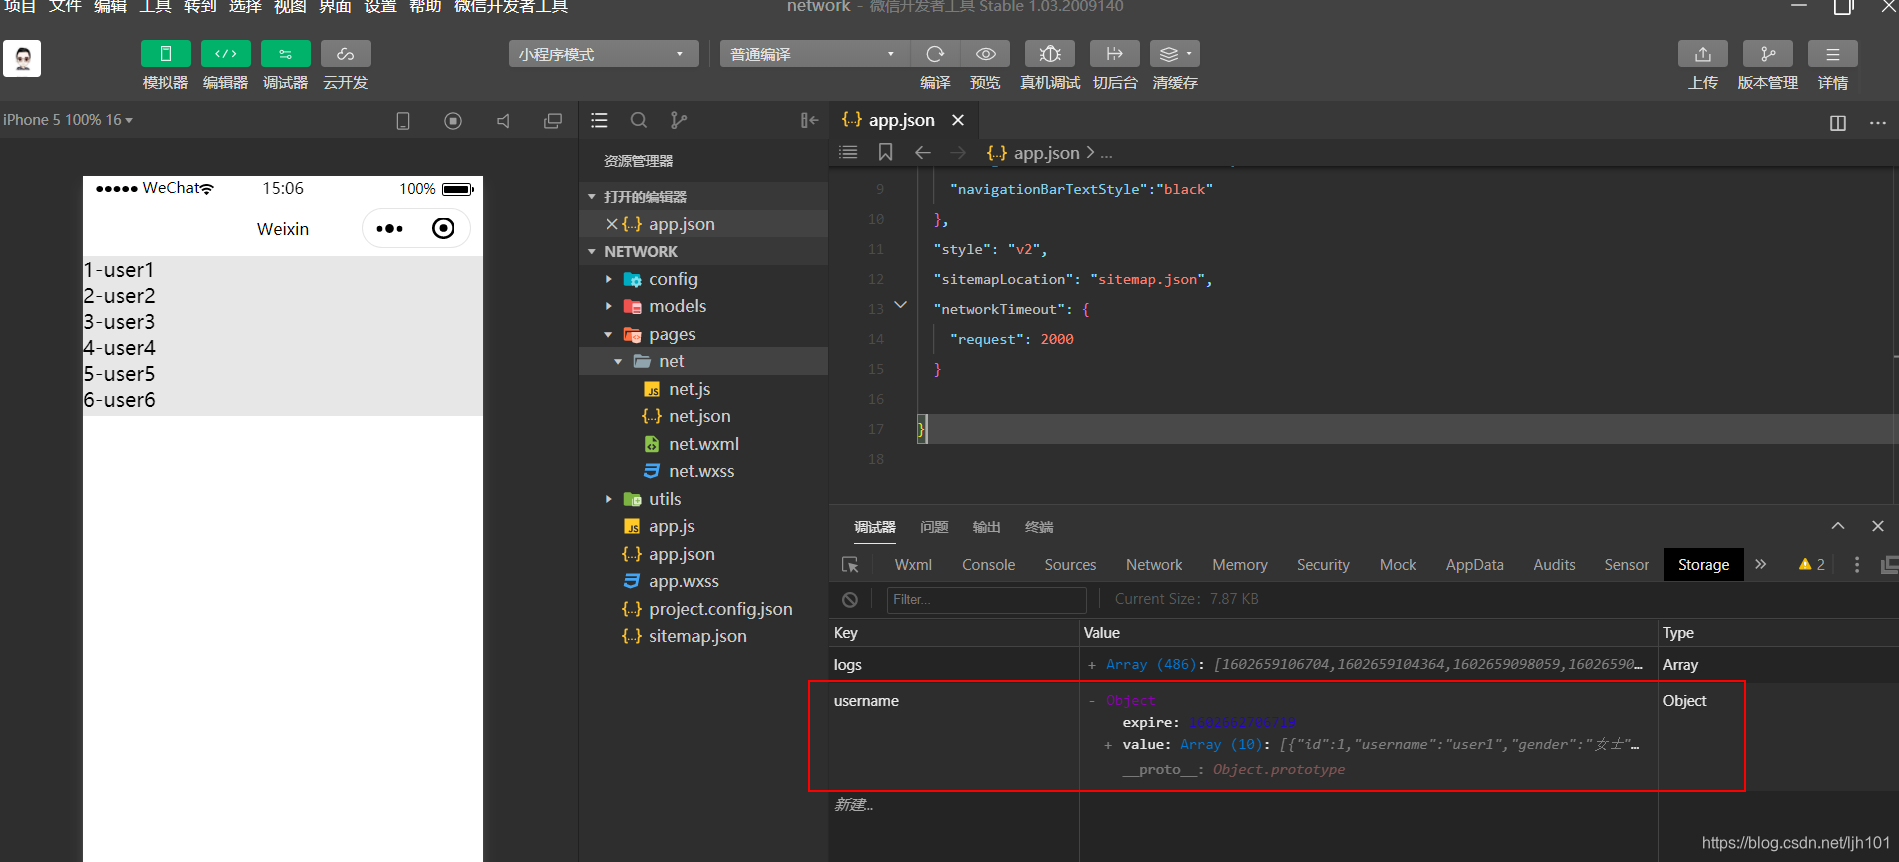Open net.wxss file

point(702,471)
